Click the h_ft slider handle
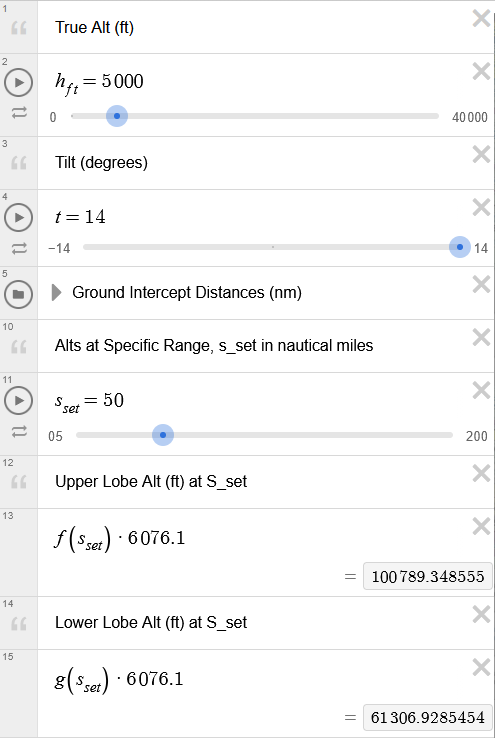The image size is (495, 738). (117, 116)
